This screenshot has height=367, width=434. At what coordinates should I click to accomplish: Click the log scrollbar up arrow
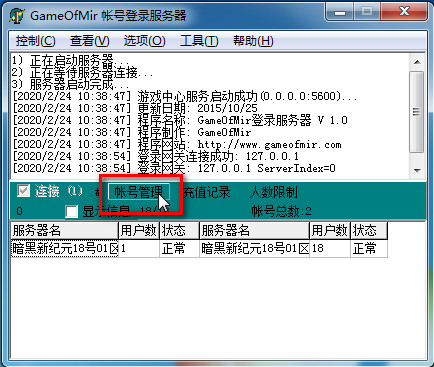[x=417, y=62]
